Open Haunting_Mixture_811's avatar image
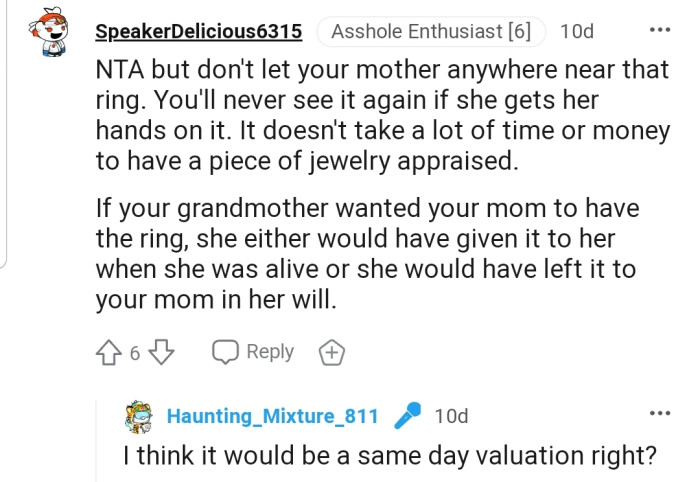 coord(138,416)
